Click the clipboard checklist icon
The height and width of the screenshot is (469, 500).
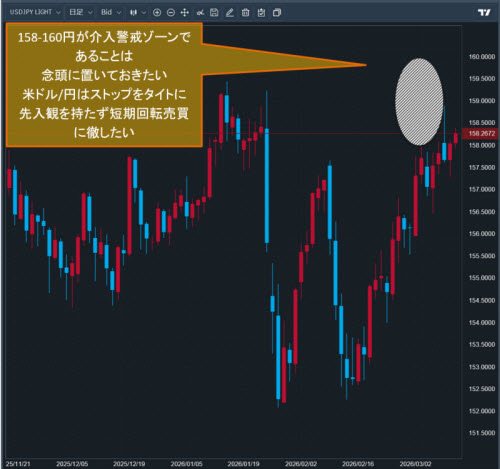(x=261, y=13)
